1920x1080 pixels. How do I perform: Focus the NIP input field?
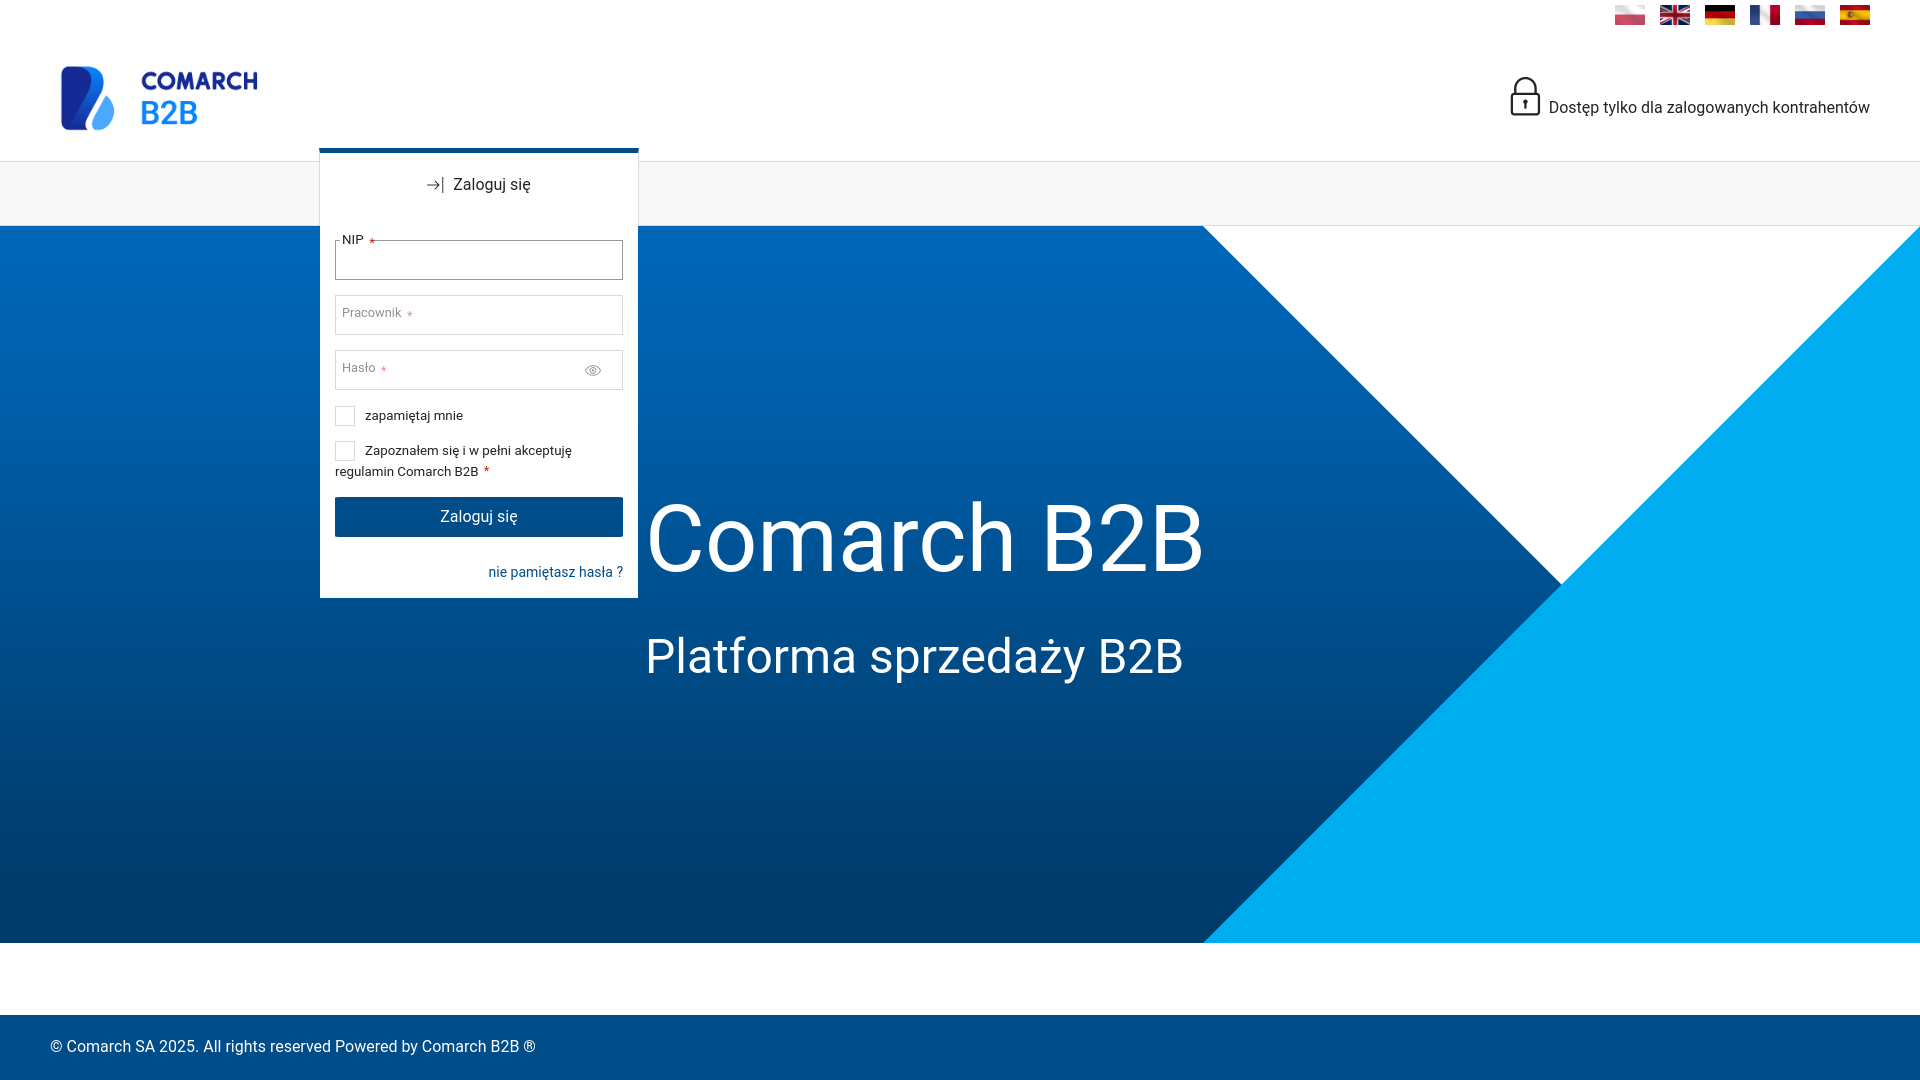coord(479,260)
